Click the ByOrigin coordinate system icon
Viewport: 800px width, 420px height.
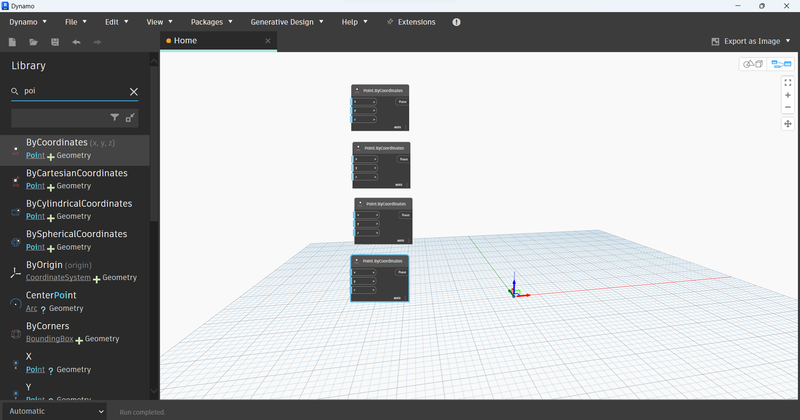click(15, 273)
